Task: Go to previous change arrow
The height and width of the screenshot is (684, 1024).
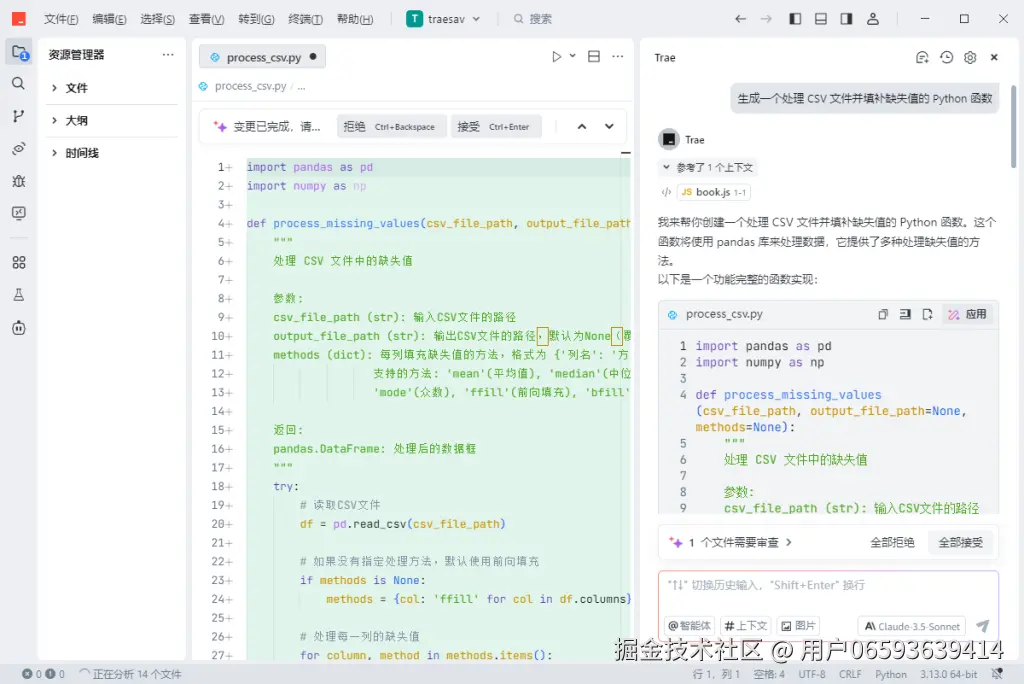Action: point(582,127)
